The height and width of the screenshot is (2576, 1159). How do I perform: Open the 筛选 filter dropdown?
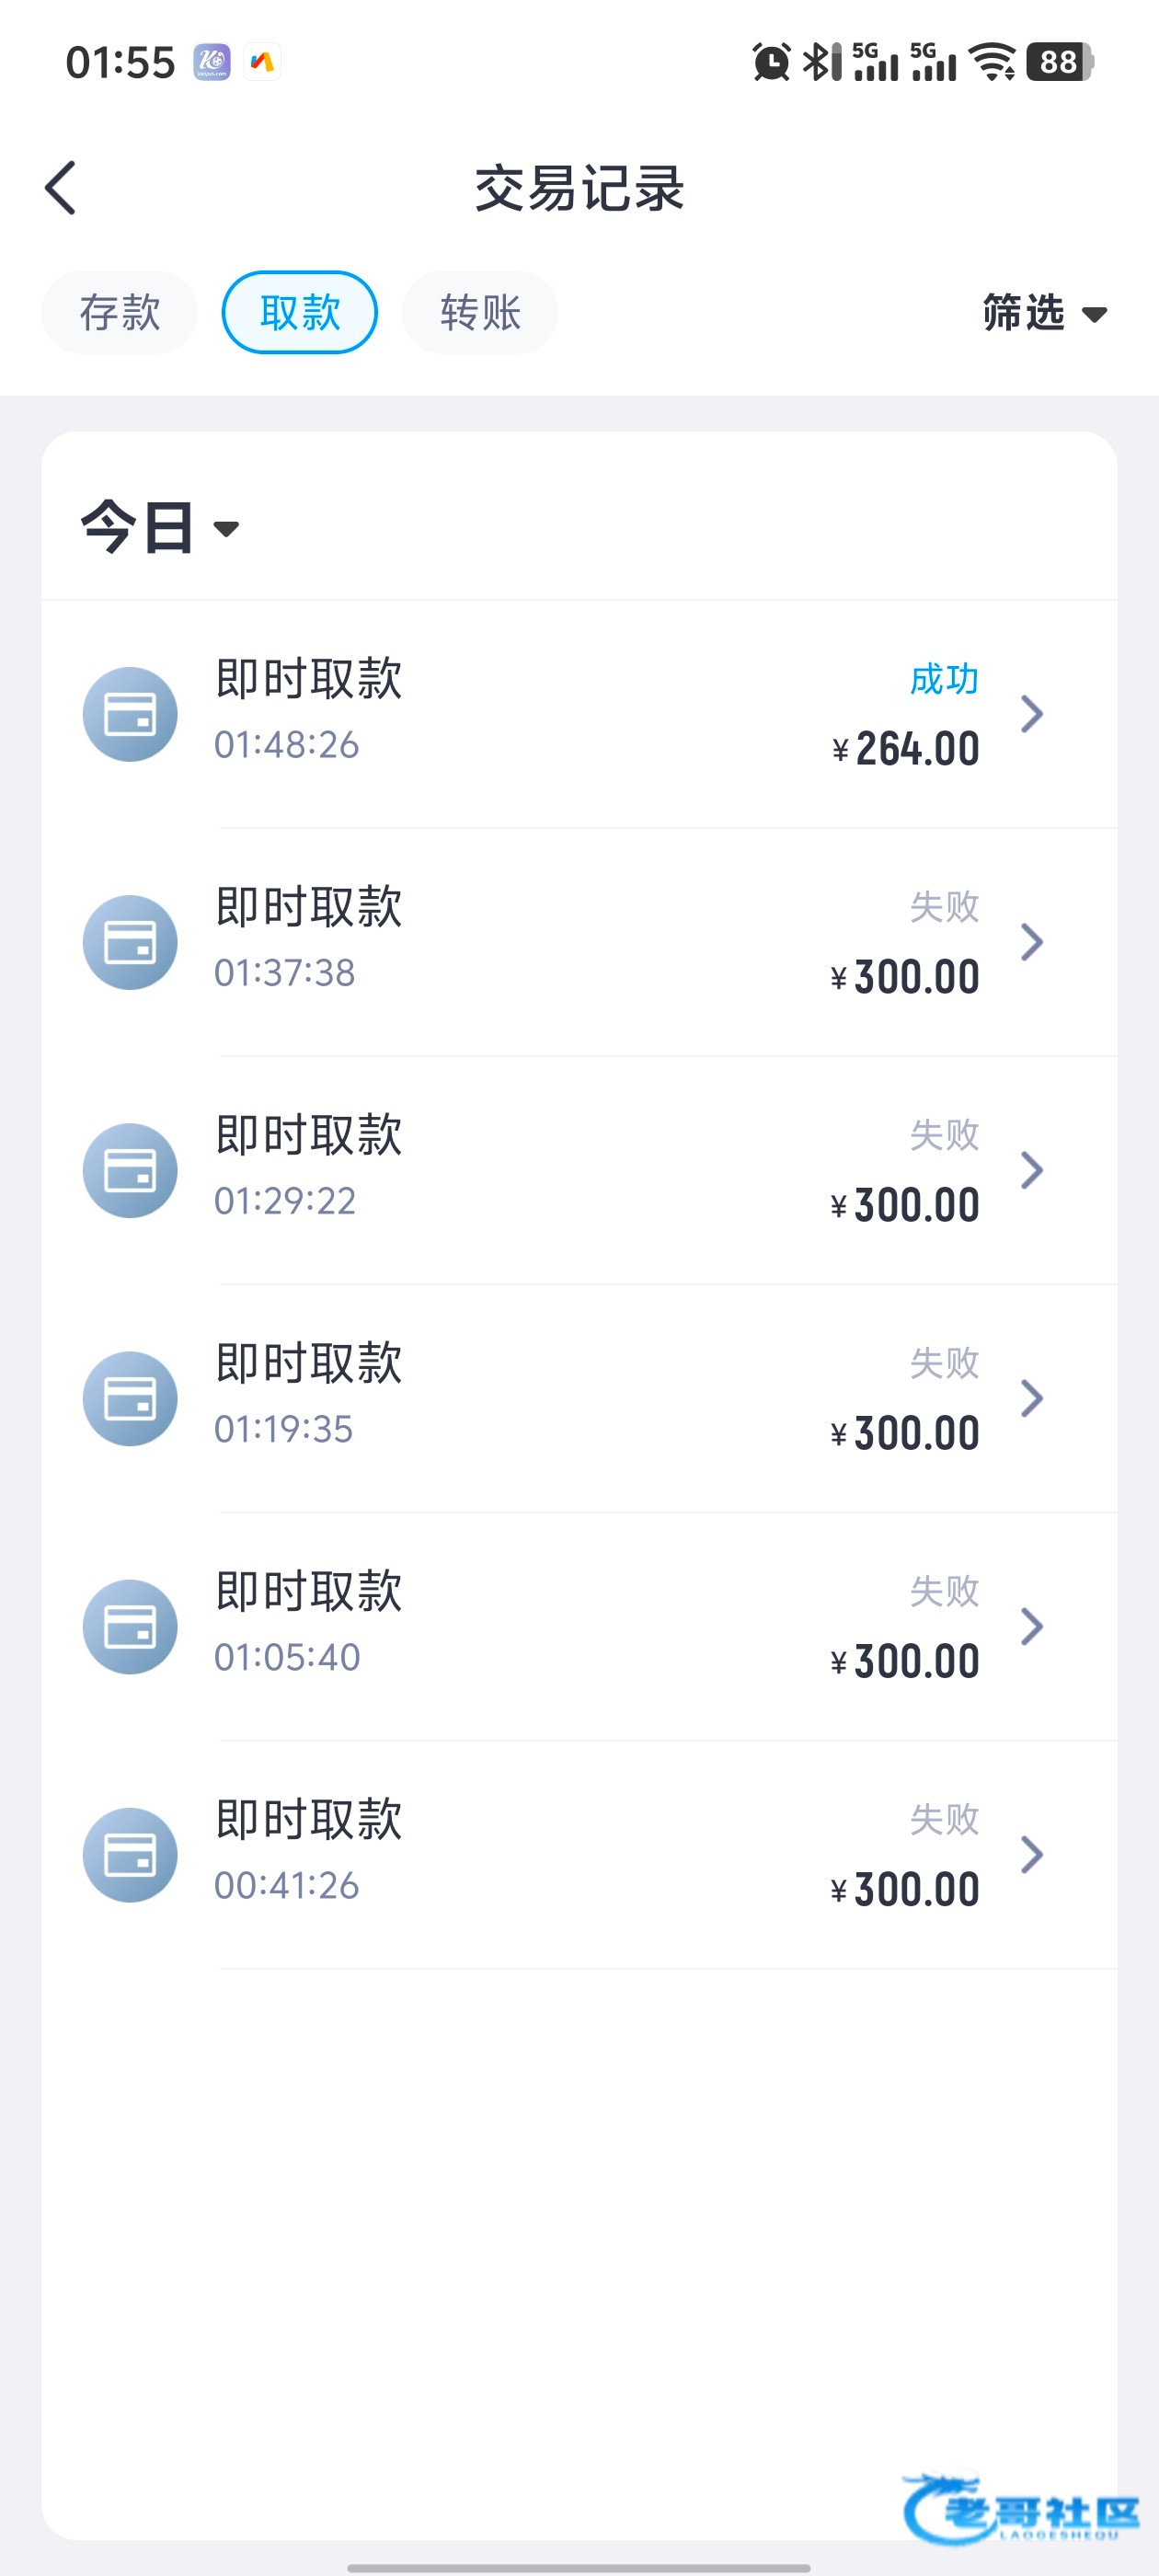(x=1044, y=313)
